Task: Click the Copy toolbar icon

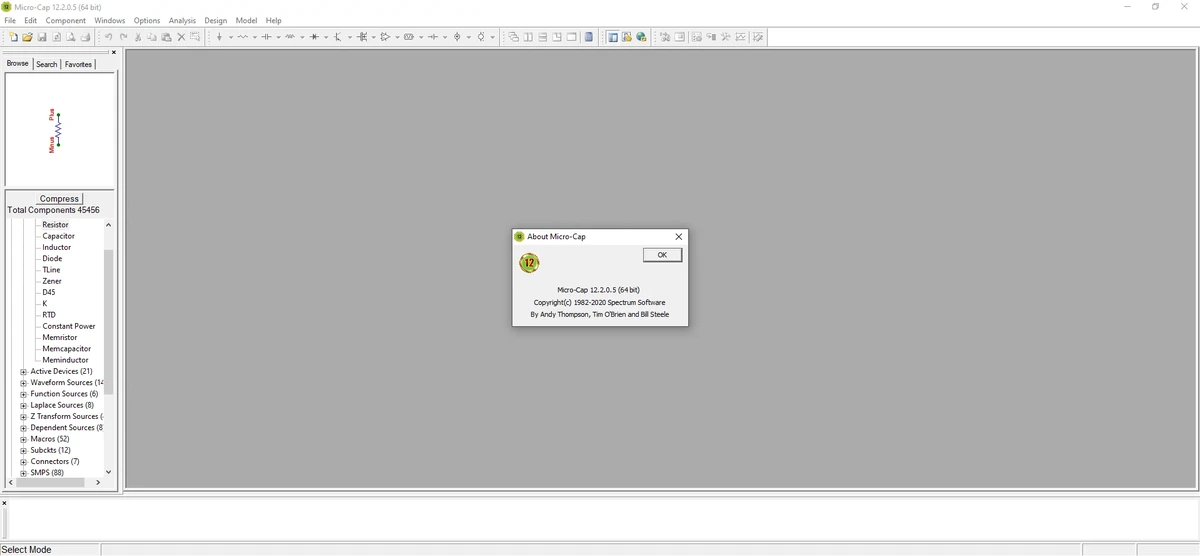Action: [x=152, y=37]
